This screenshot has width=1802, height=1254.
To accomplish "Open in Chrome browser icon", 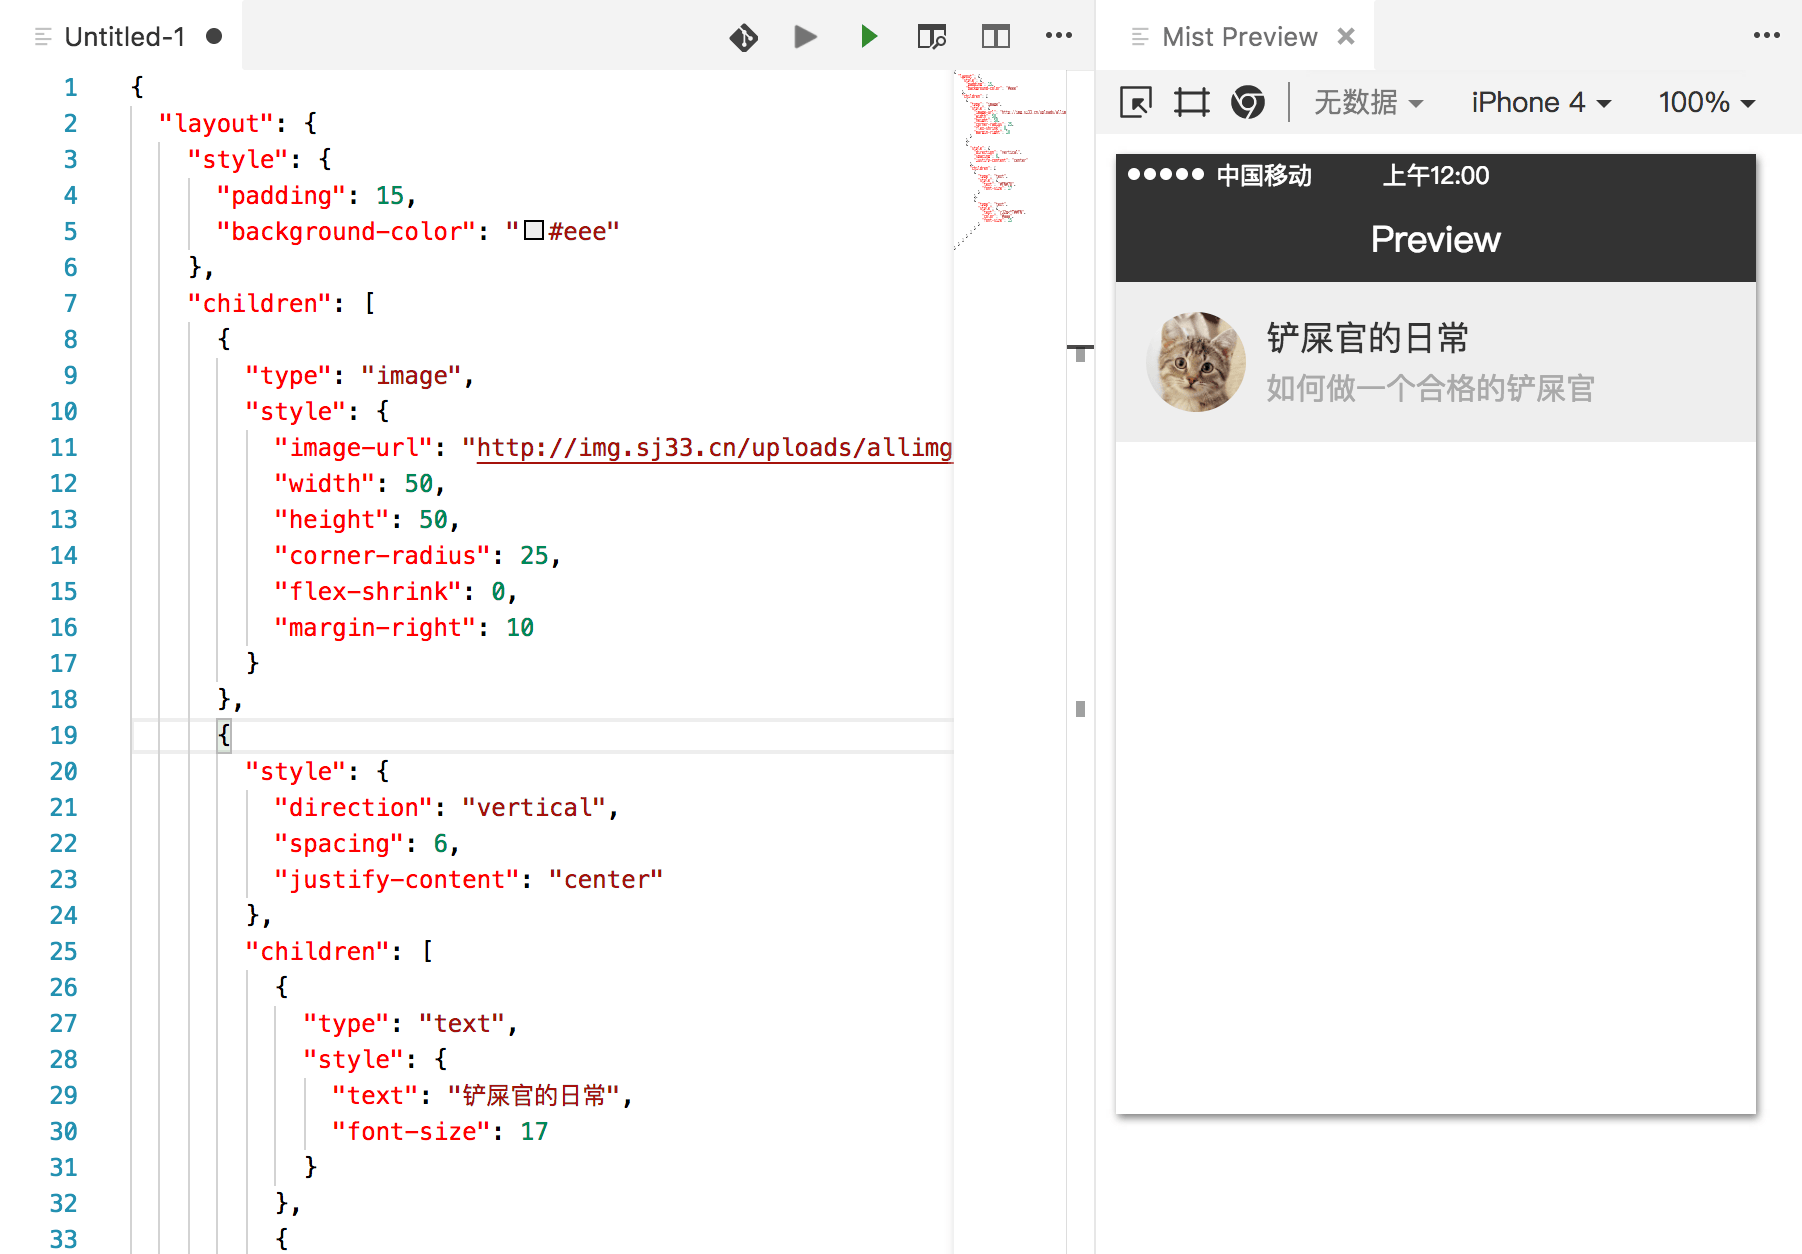I will coord(1247,102).
